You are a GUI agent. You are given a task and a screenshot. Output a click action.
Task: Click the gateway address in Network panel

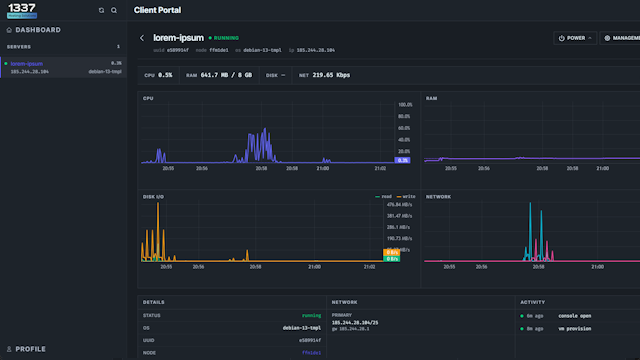point(350,329)
